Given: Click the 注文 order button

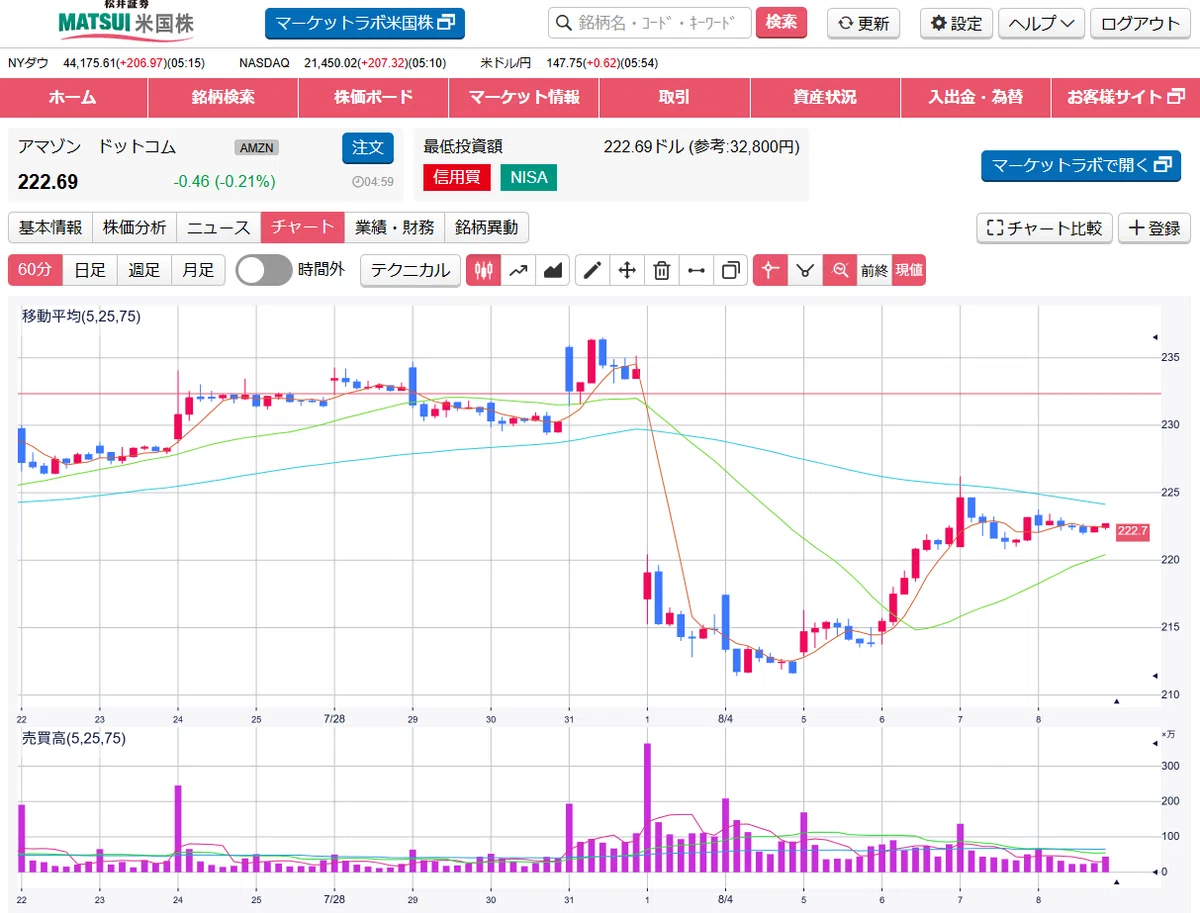Looking at the screenshot, I should click(x=368, y=148).
